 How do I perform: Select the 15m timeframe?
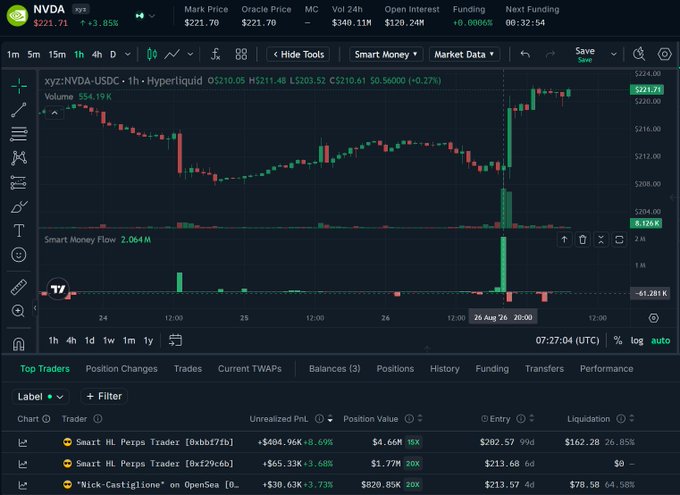click(x=57, y=55)
